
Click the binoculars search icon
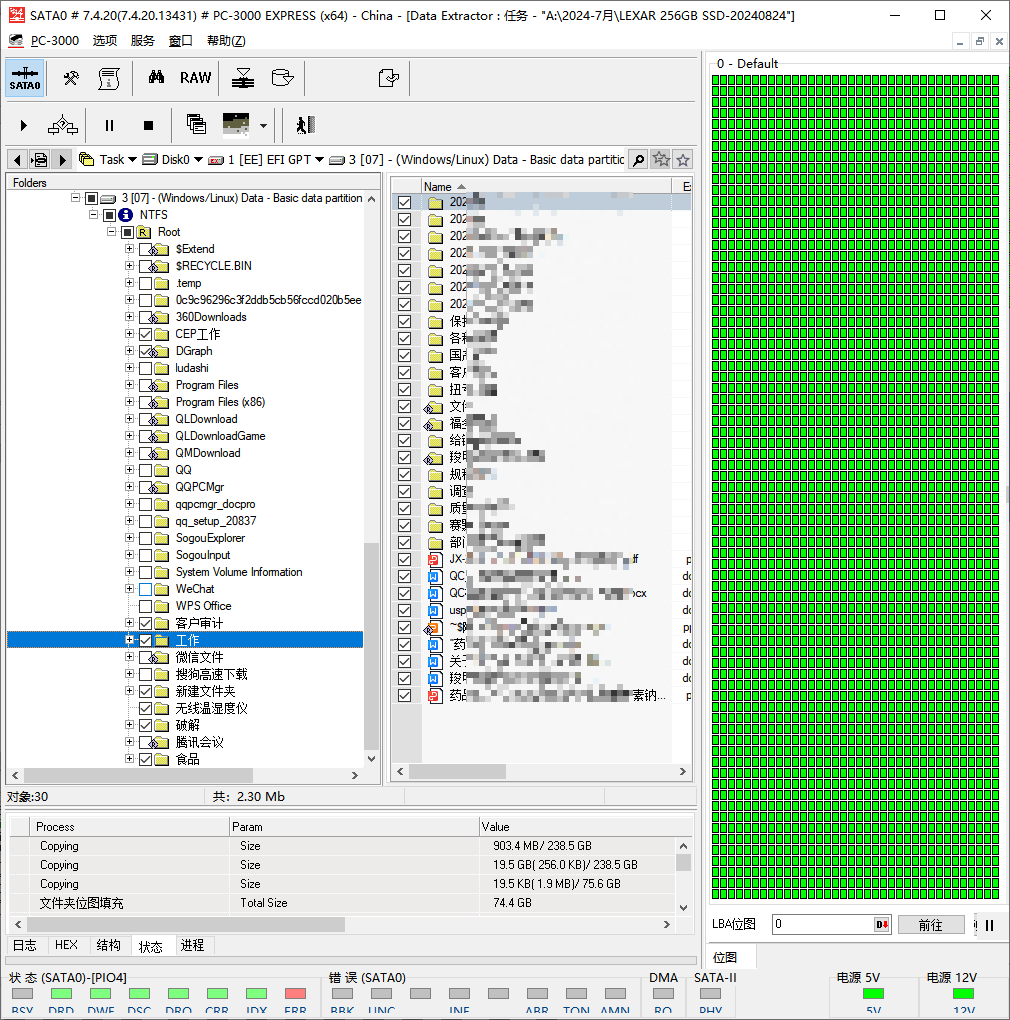pyautogui.click(x=156, y=78)
